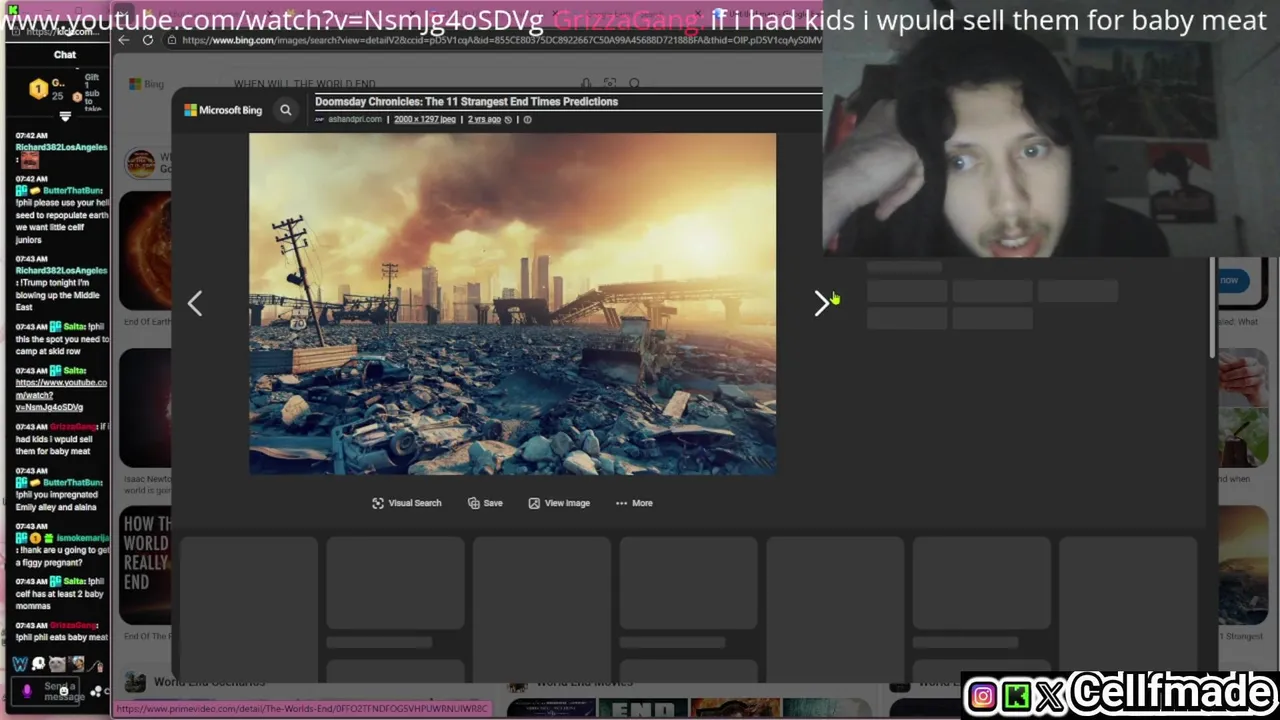Click the apocalyptic city main image
Viewport: 1280px width, 720px height.
[x=512, y=303]
